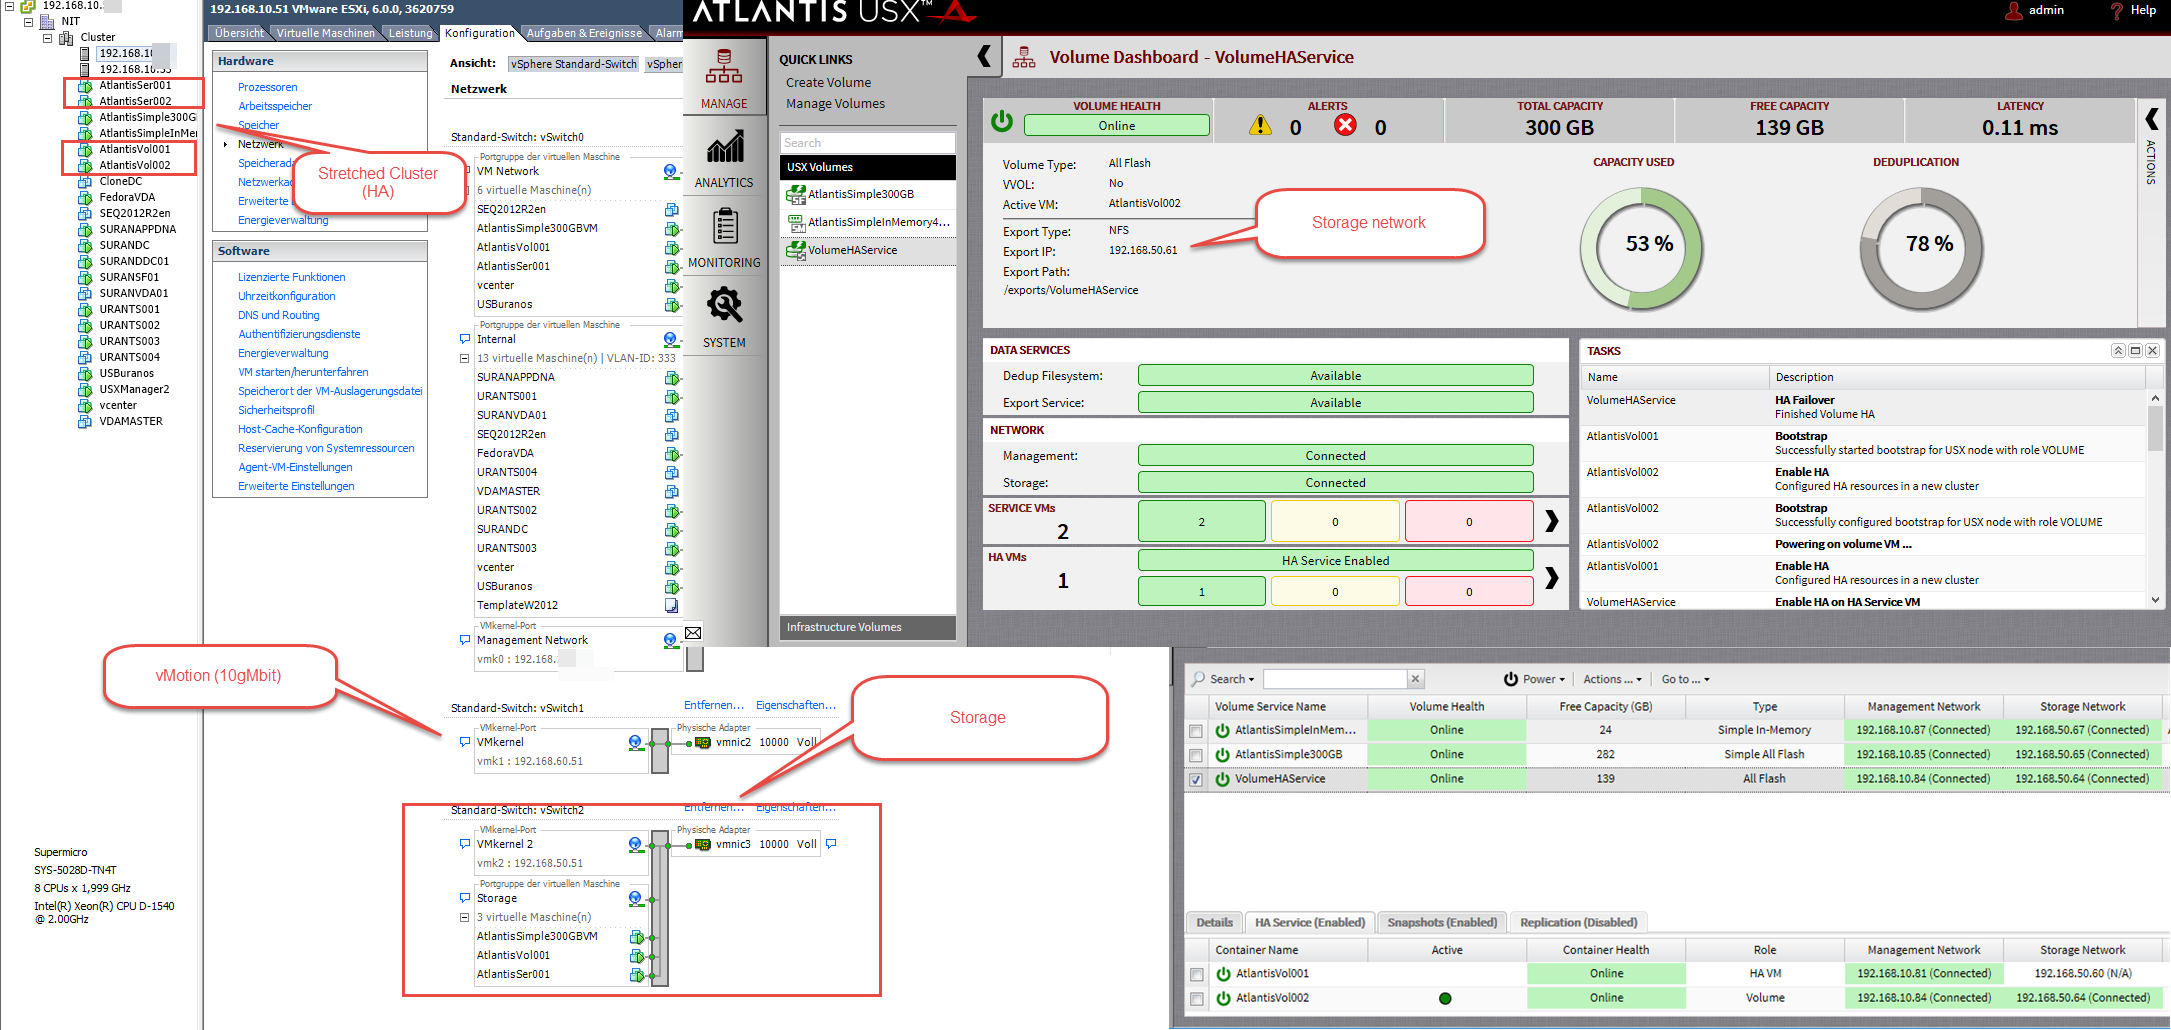The width and height of the screenshot is (2171, 1030).
Task: Open Help via the question mark icon
Action: (2116, 10)
